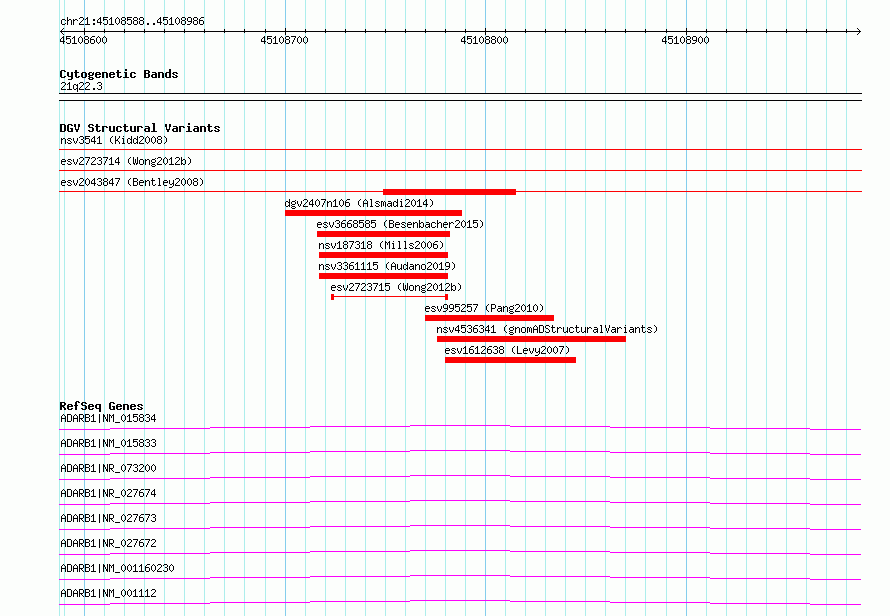Click the red bar below dgv2407n106

[373, 213]
